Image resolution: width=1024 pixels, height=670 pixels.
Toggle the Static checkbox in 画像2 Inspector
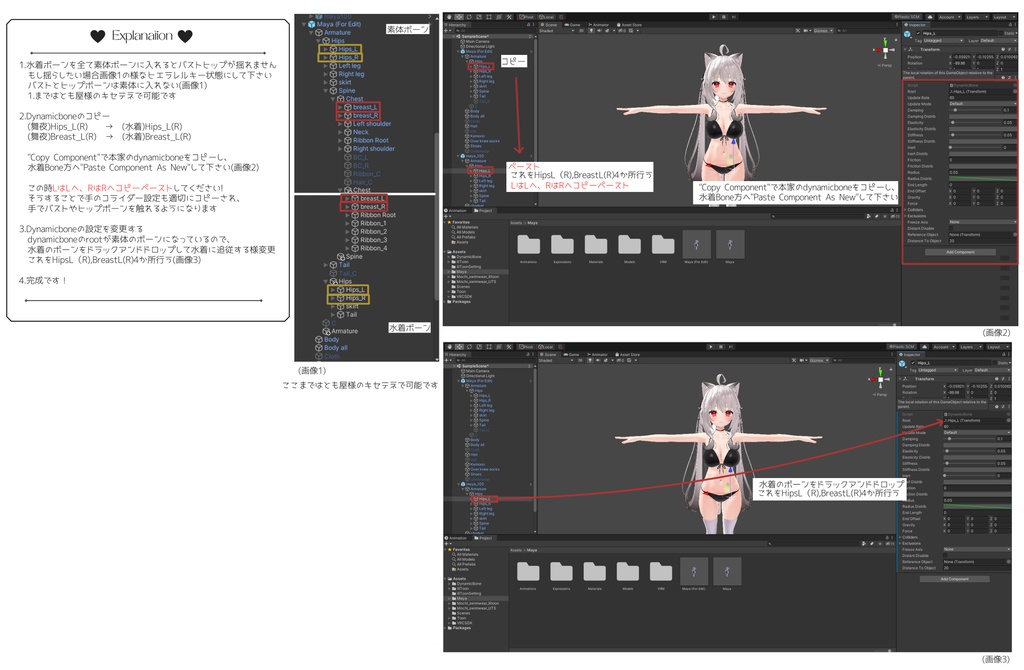[x=1001, y=33]
